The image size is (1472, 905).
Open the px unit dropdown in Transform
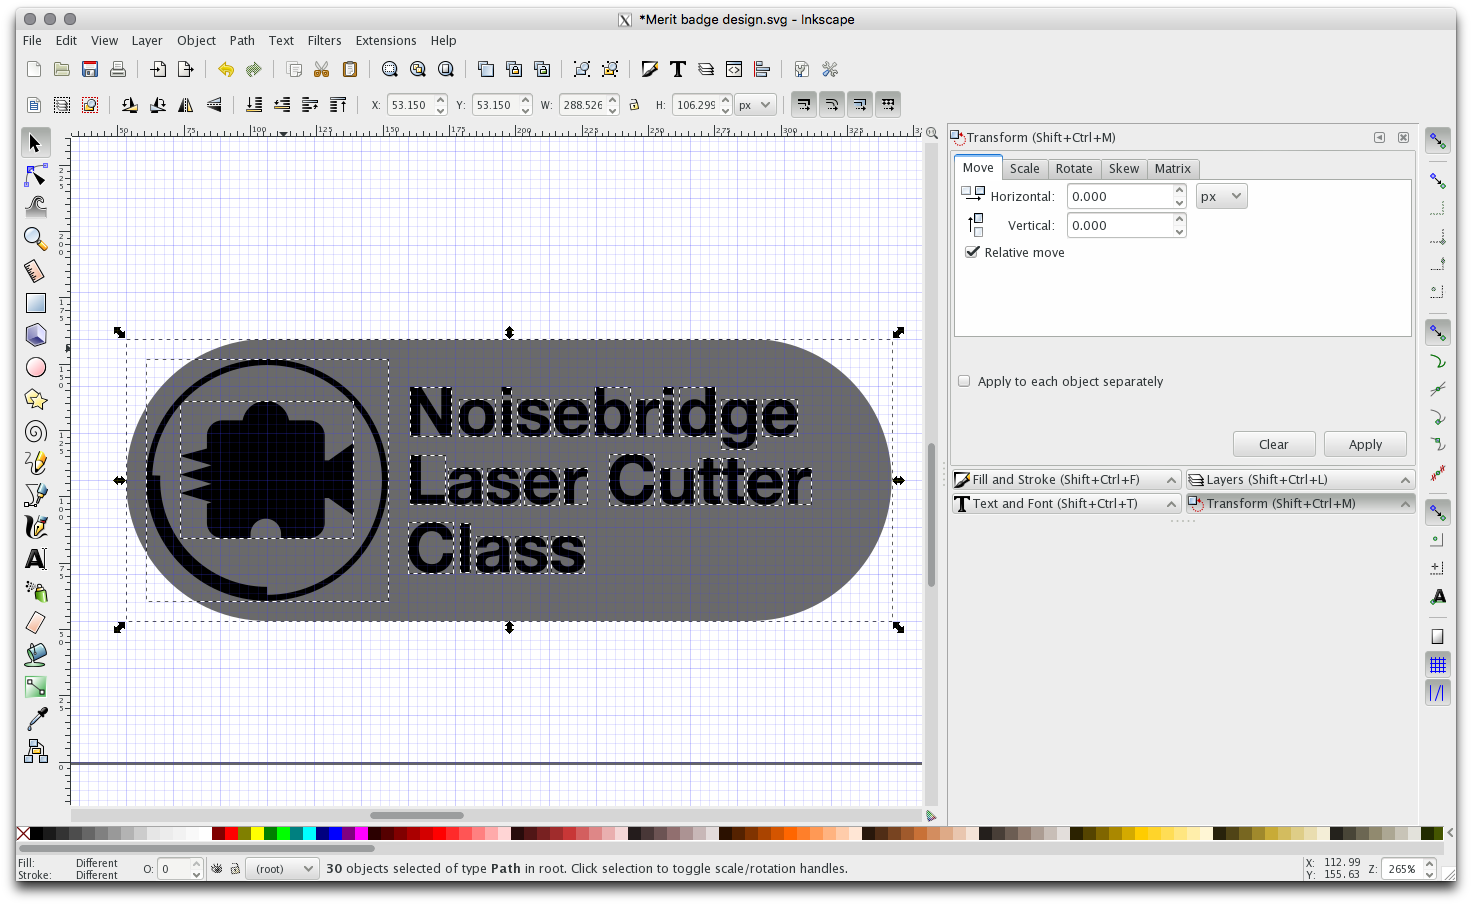pos(1221,196)
